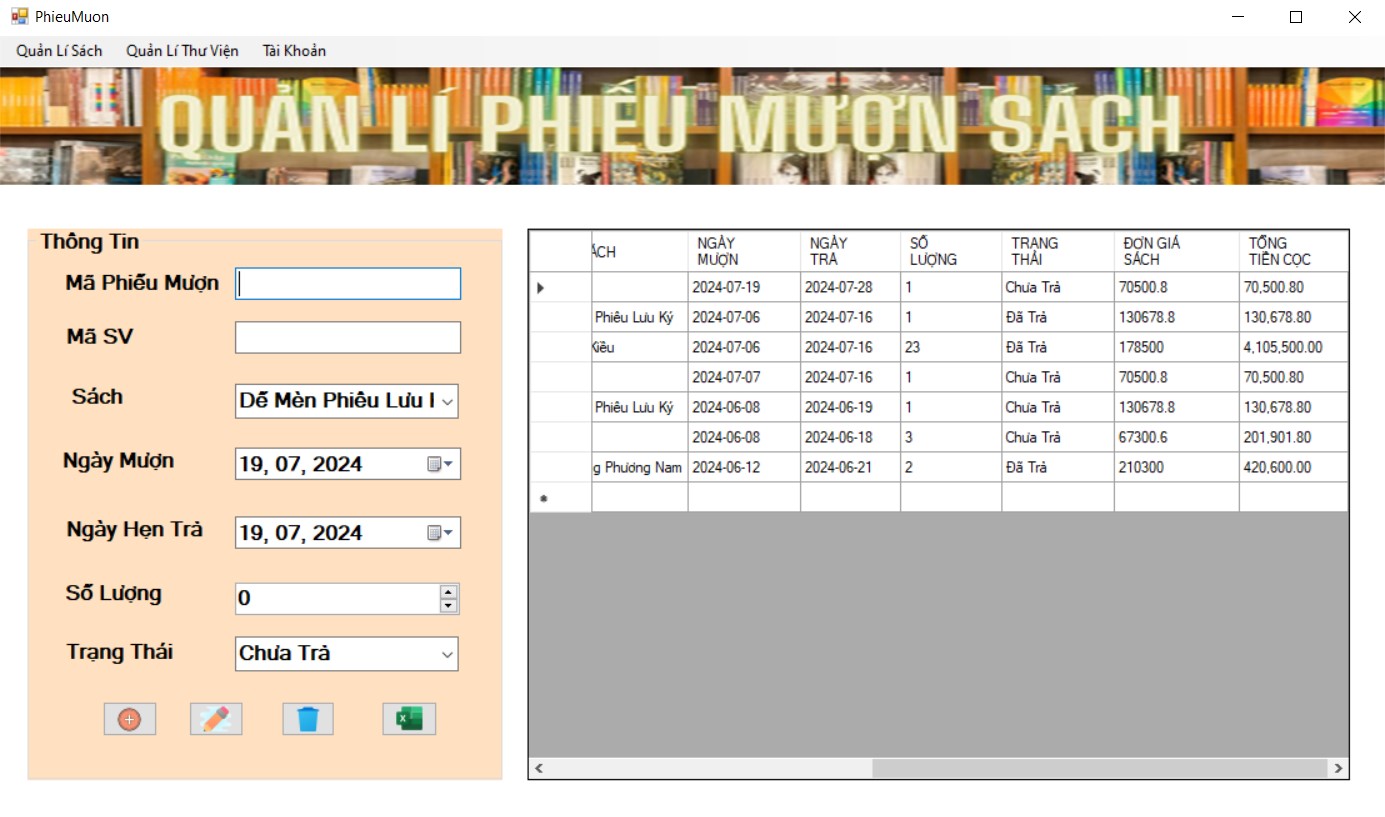Sort by ĐƠN GIÁ SÁCH column header
The image size is (1385, 817).
click(1177, 251)
